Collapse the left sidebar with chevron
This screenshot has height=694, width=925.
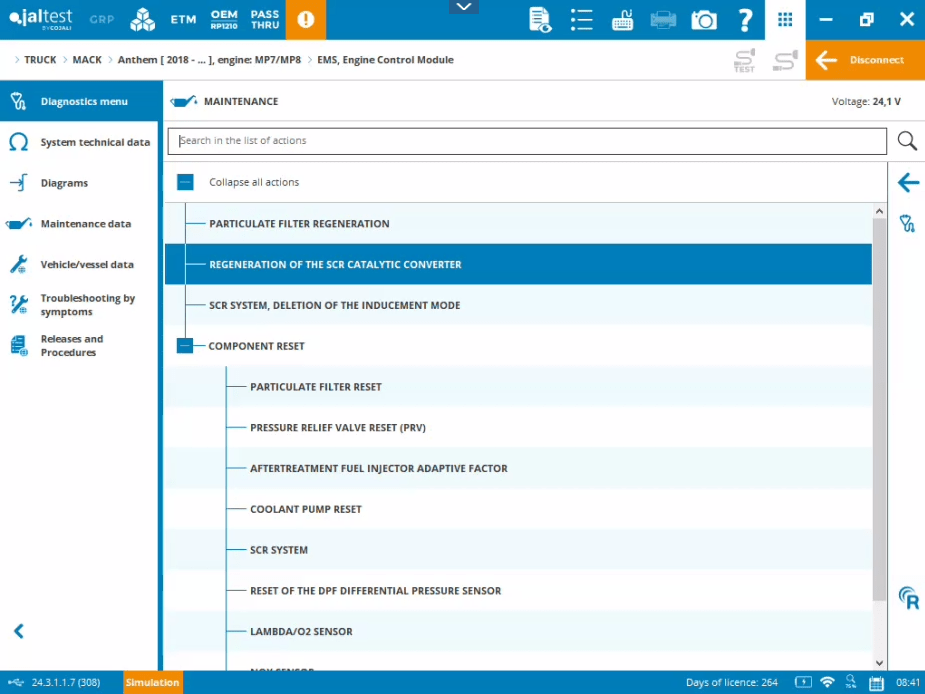click(18, 631)
